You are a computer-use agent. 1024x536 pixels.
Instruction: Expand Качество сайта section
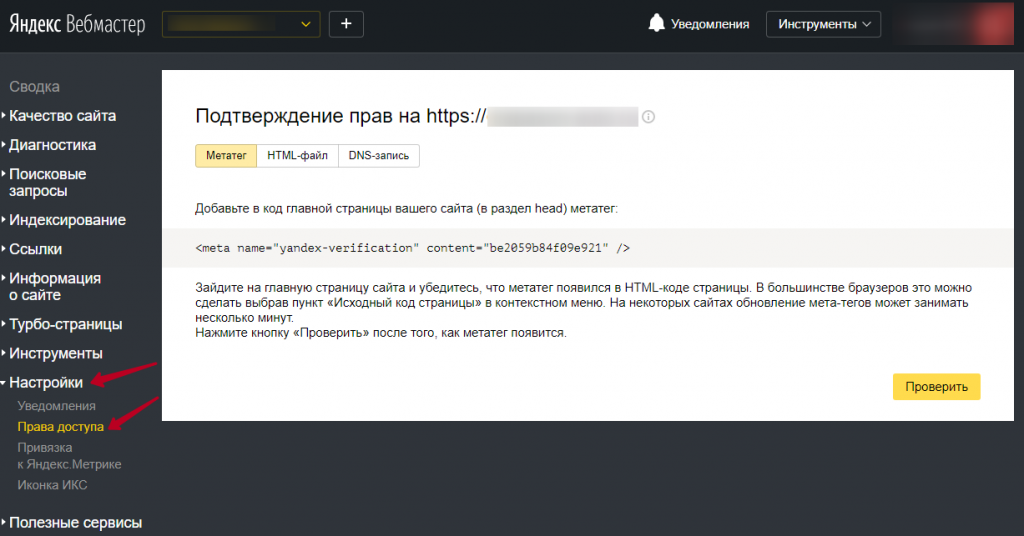coord(62,116)
